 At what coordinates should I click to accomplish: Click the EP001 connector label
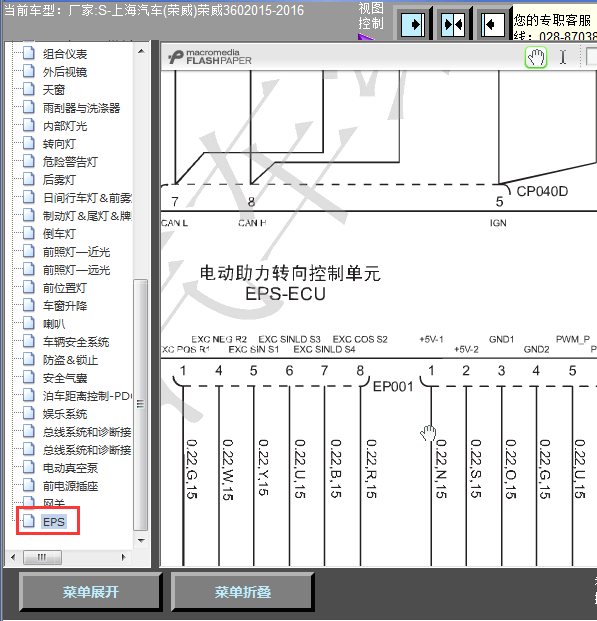click(393, 387)
